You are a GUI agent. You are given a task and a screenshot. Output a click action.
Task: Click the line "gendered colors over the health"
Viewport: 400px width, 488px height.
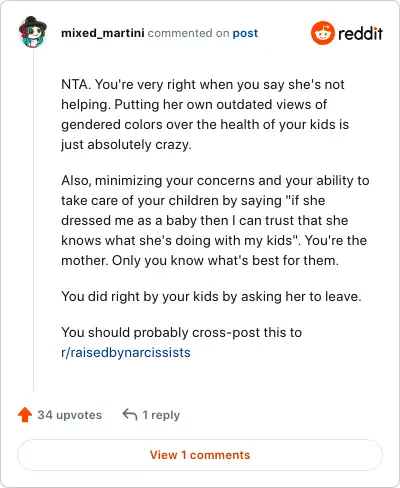[x=205, y=125]
